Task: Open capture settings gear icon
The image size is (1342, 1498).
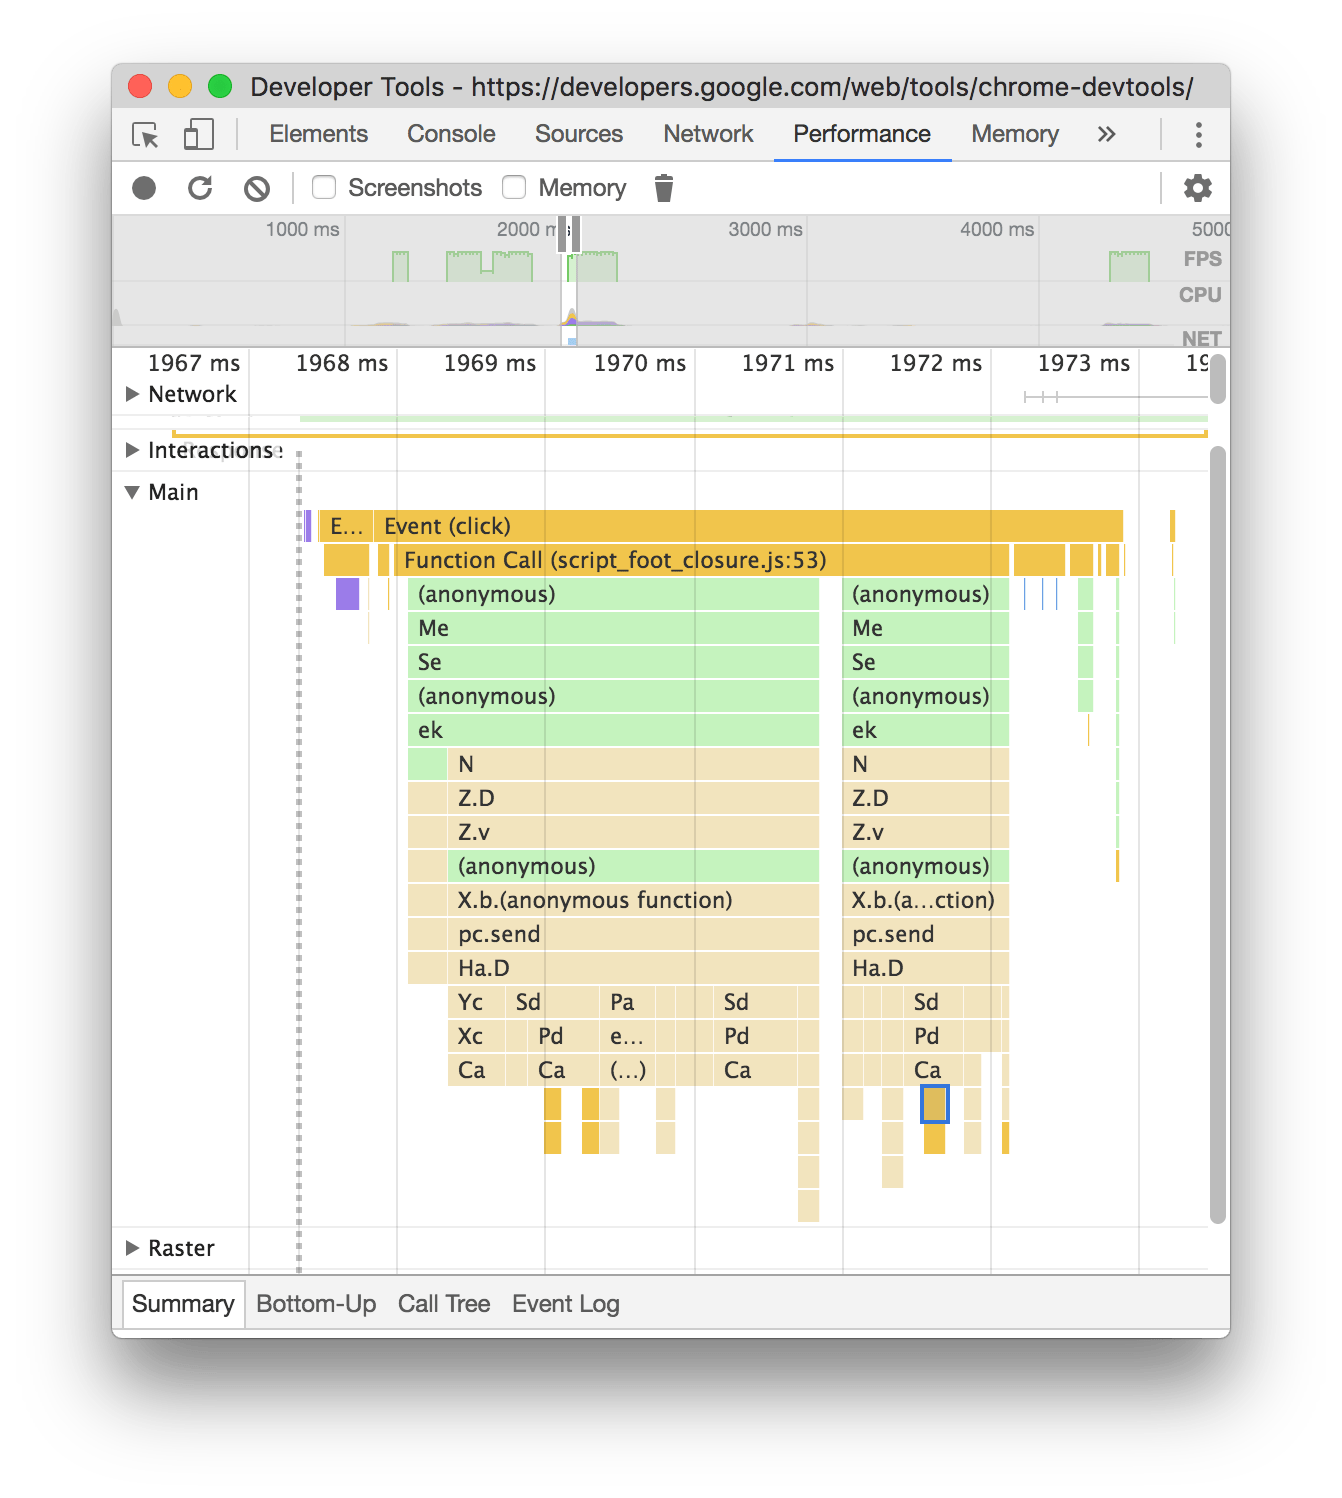Action: pos(1197,188)
